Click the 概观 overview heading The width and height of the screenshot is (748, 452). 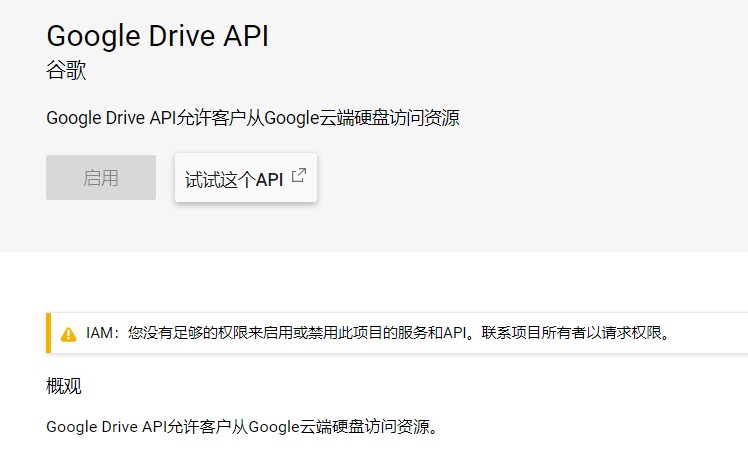(63, 386)
